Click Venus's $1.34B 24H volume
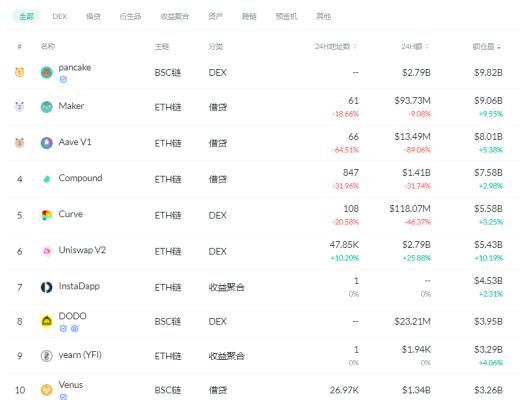The image size is (520, 400). [x=416, y=390]
